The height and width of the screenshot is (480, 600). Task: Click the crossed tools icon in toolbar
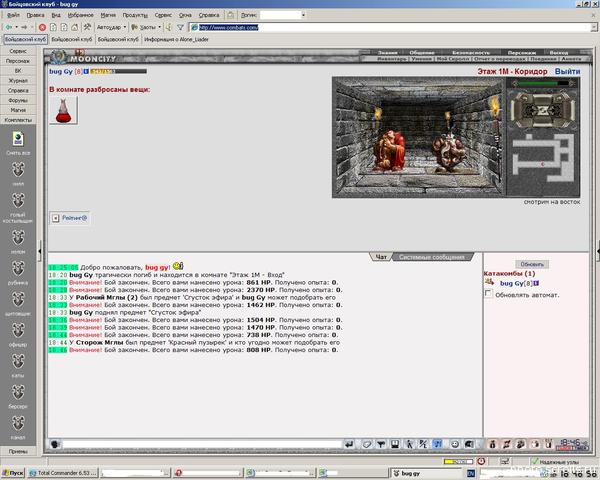point(87,27)
